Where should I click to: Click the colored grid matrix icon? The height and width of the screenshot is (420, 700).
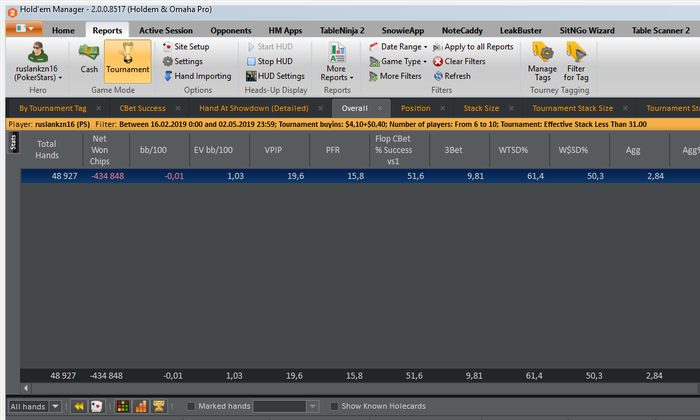tap(123, 406)
